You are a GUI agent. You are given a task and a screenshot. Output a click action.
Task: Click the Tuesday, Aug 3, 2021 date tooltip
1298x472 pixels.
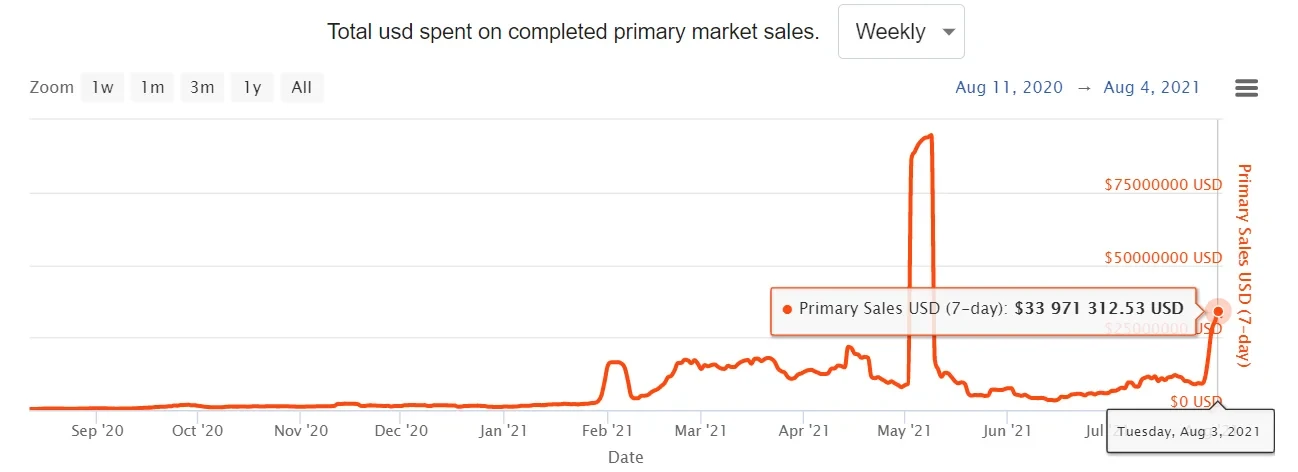(1190, 431)
